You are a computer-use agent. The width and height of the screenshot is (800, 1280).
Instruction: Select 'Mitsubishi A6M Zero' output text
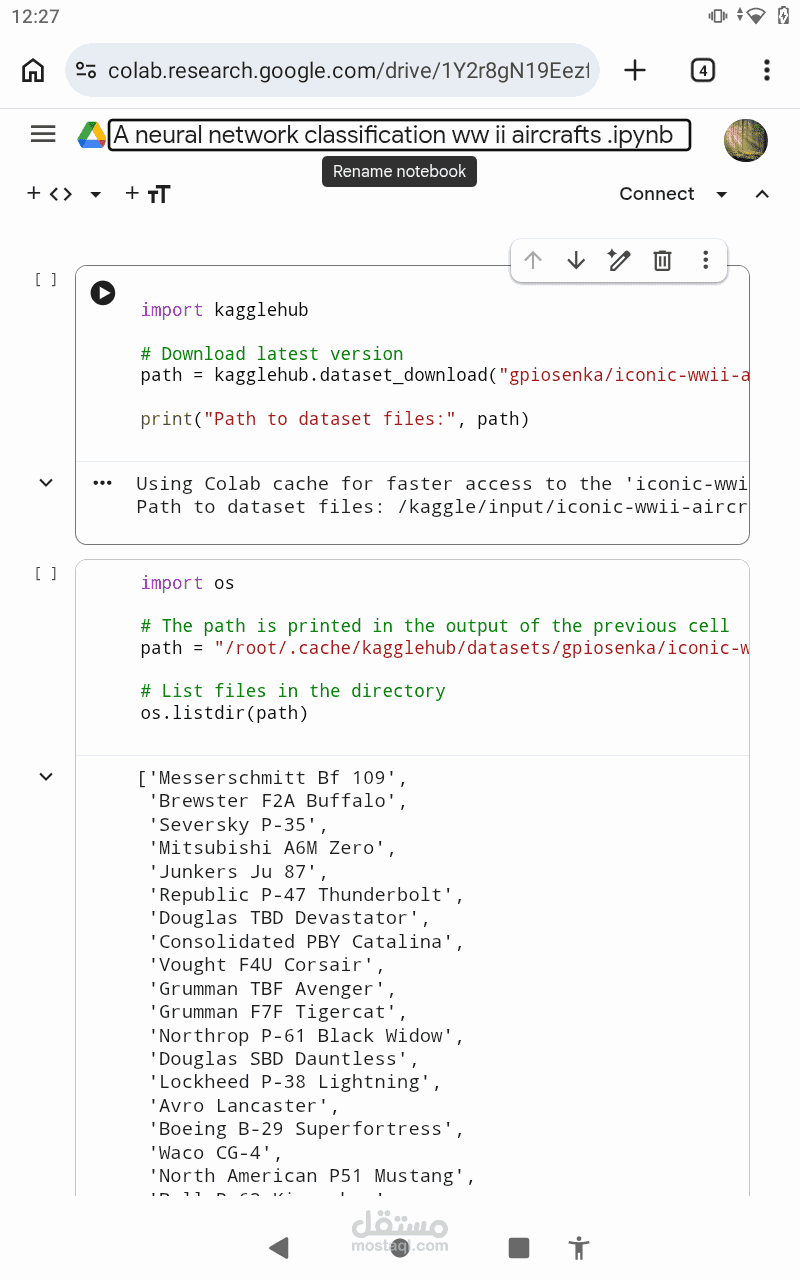[272, 848]
